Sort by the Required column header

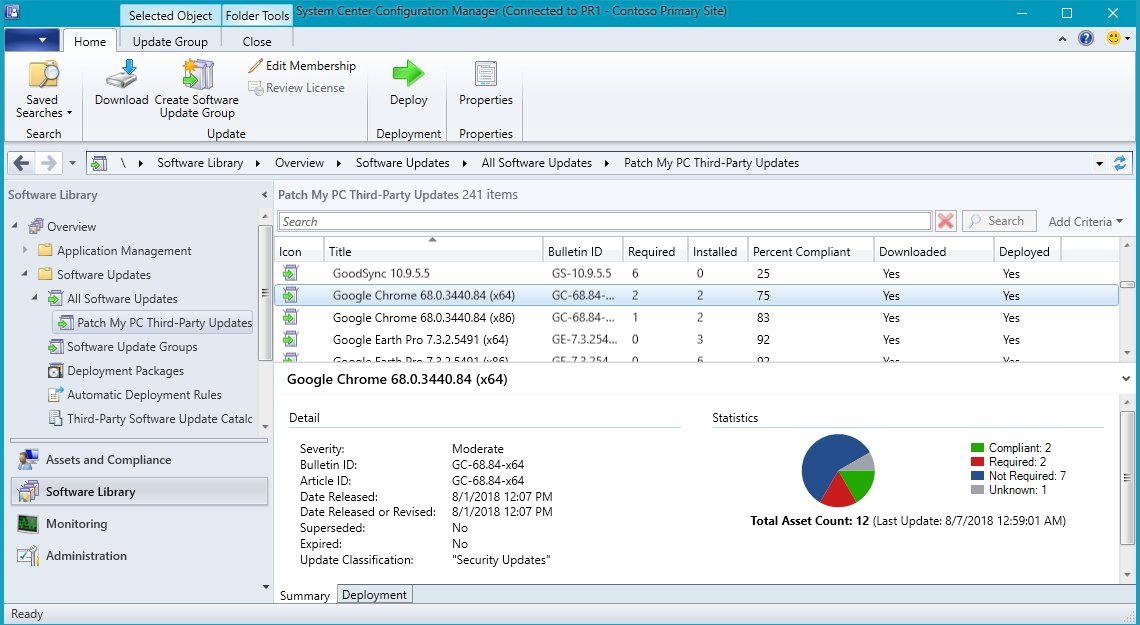[655, 251]
